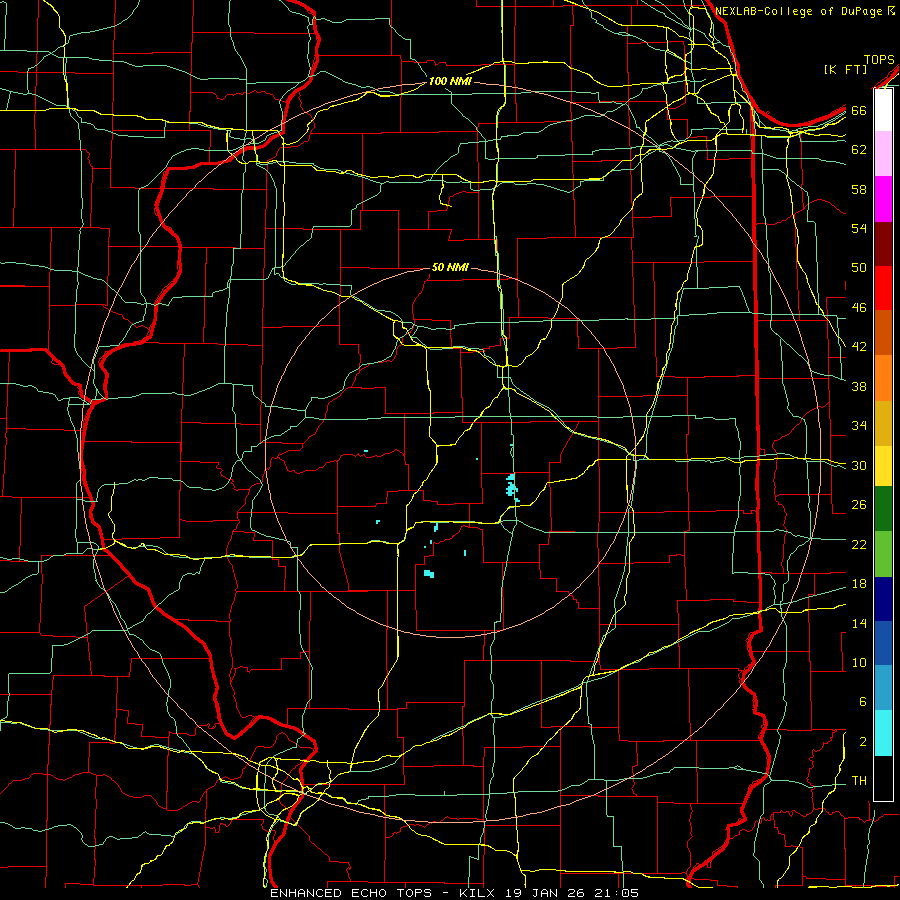Click the TOPS legend title
The image size is (900, 900).
click(x=879, y=60)
